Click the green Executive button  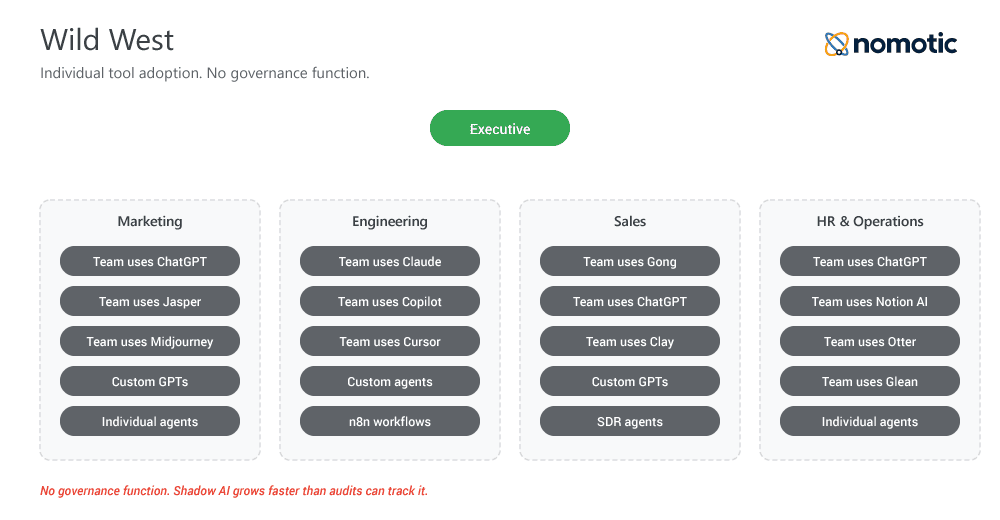pos(500,129)
